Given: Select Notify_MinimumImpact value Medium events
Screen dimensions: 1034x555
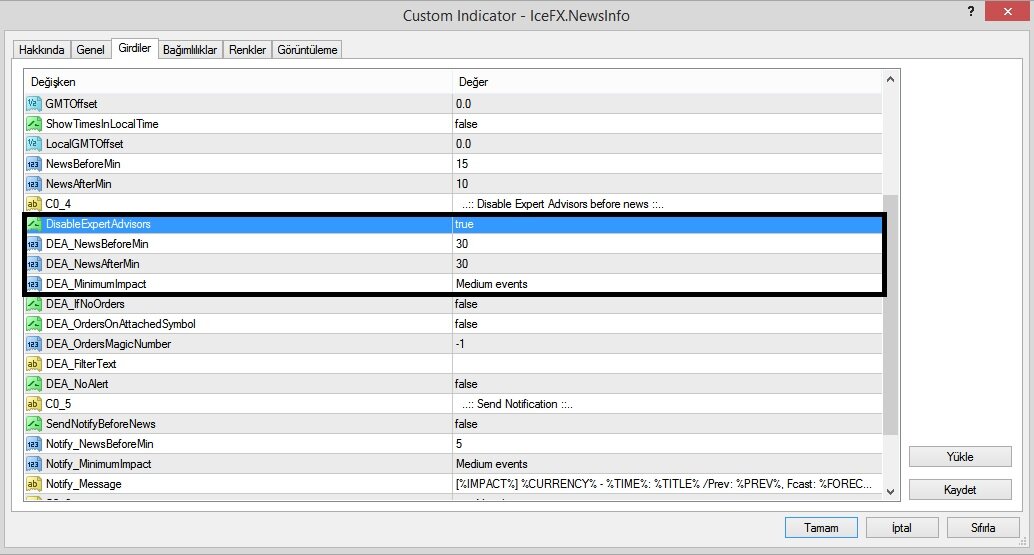Looking at the screenshot, I should tap(492, 464).
